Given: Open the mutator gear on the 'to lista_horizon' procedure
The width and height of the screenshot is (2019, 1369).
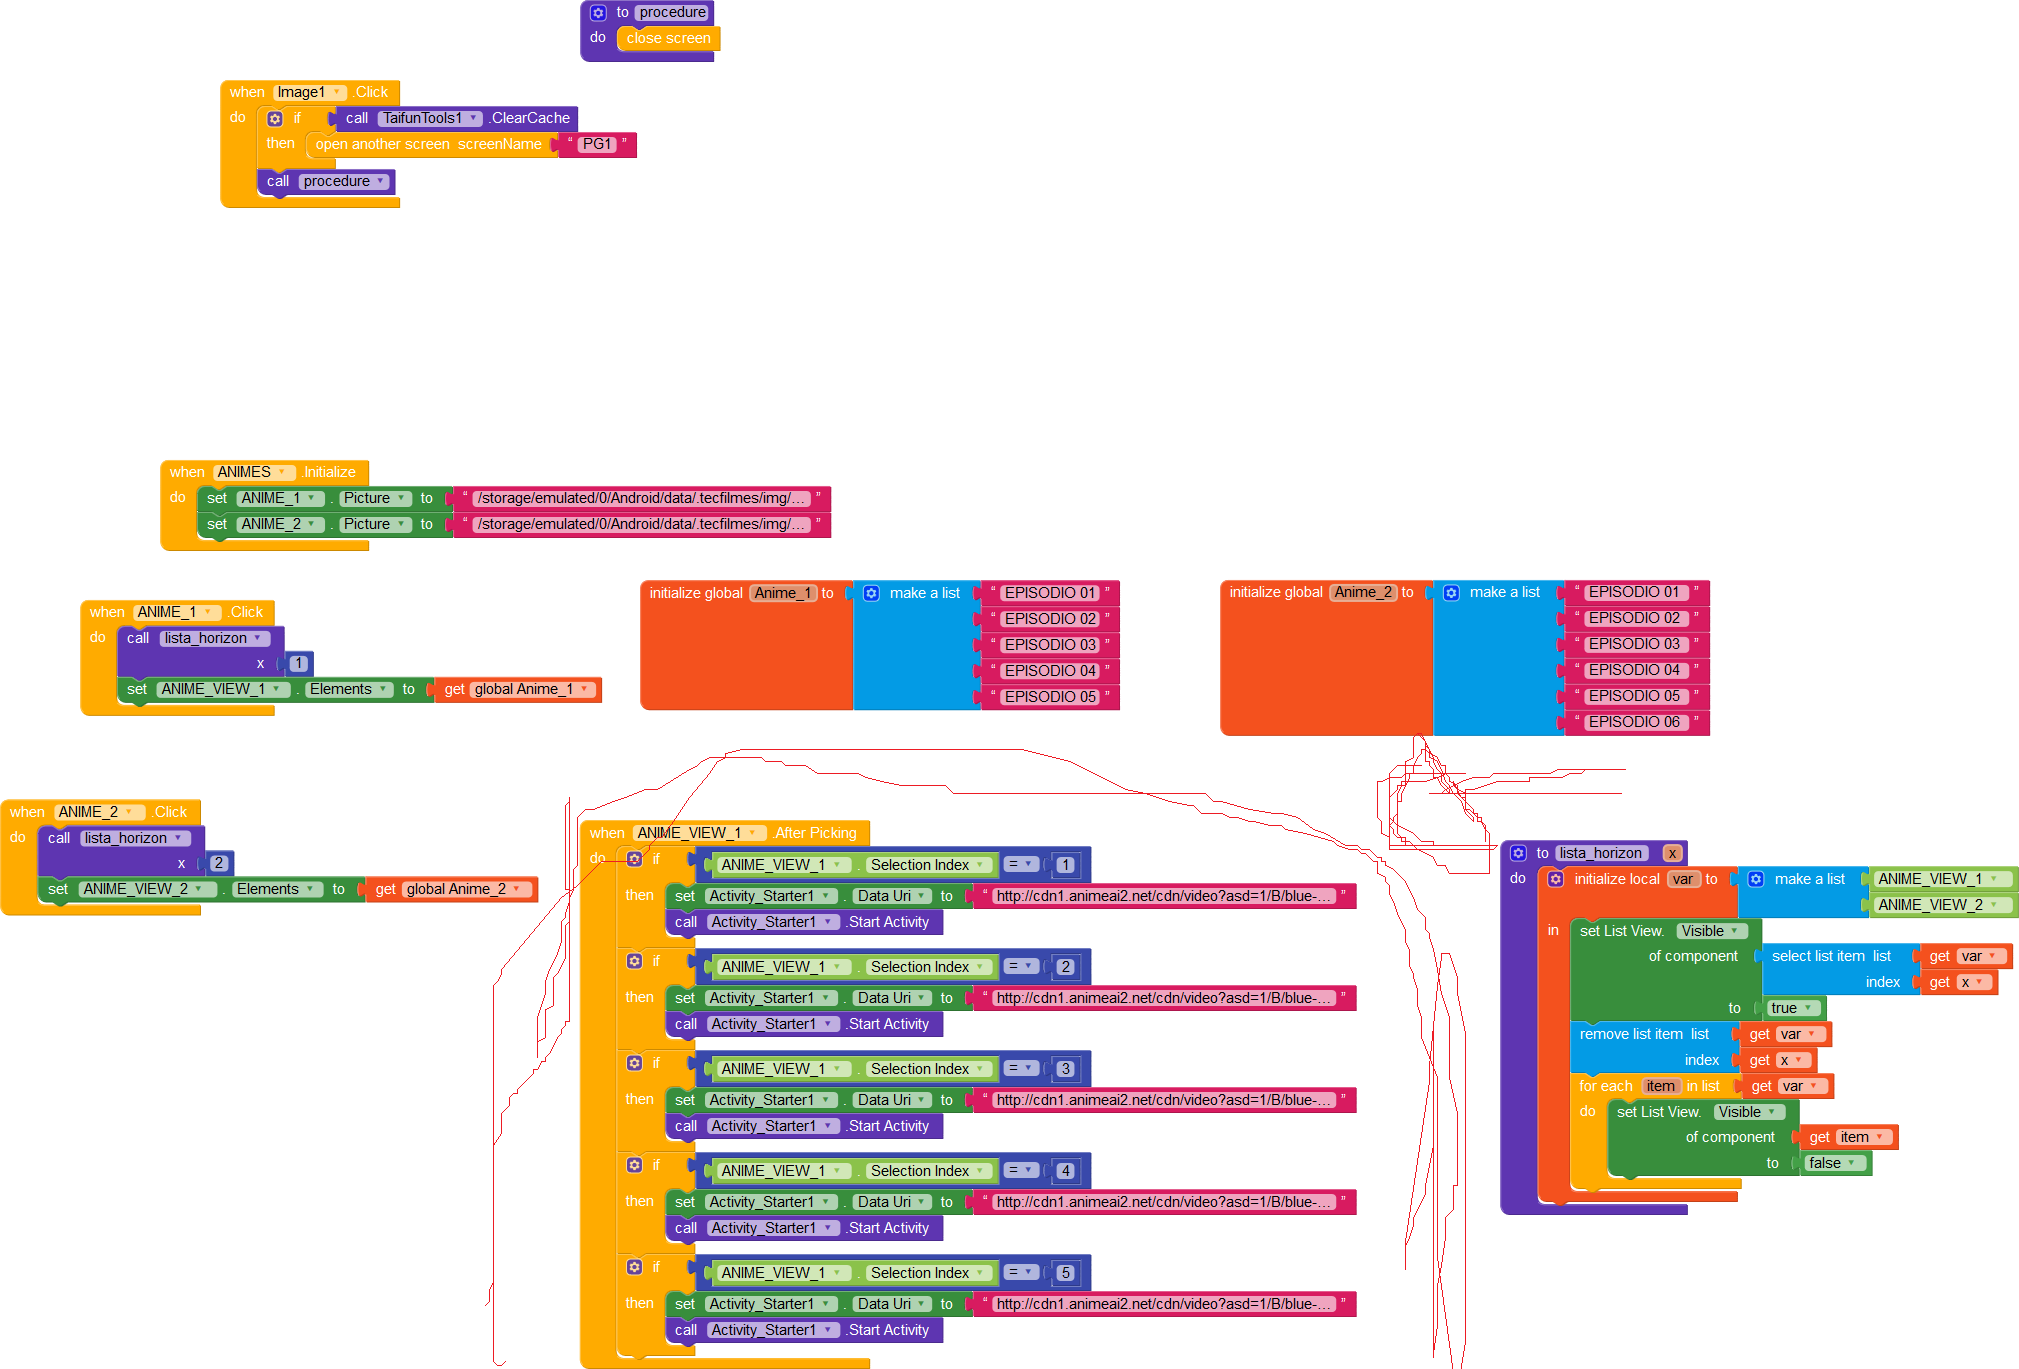Looking at the screenshot, I should 1518,853.
